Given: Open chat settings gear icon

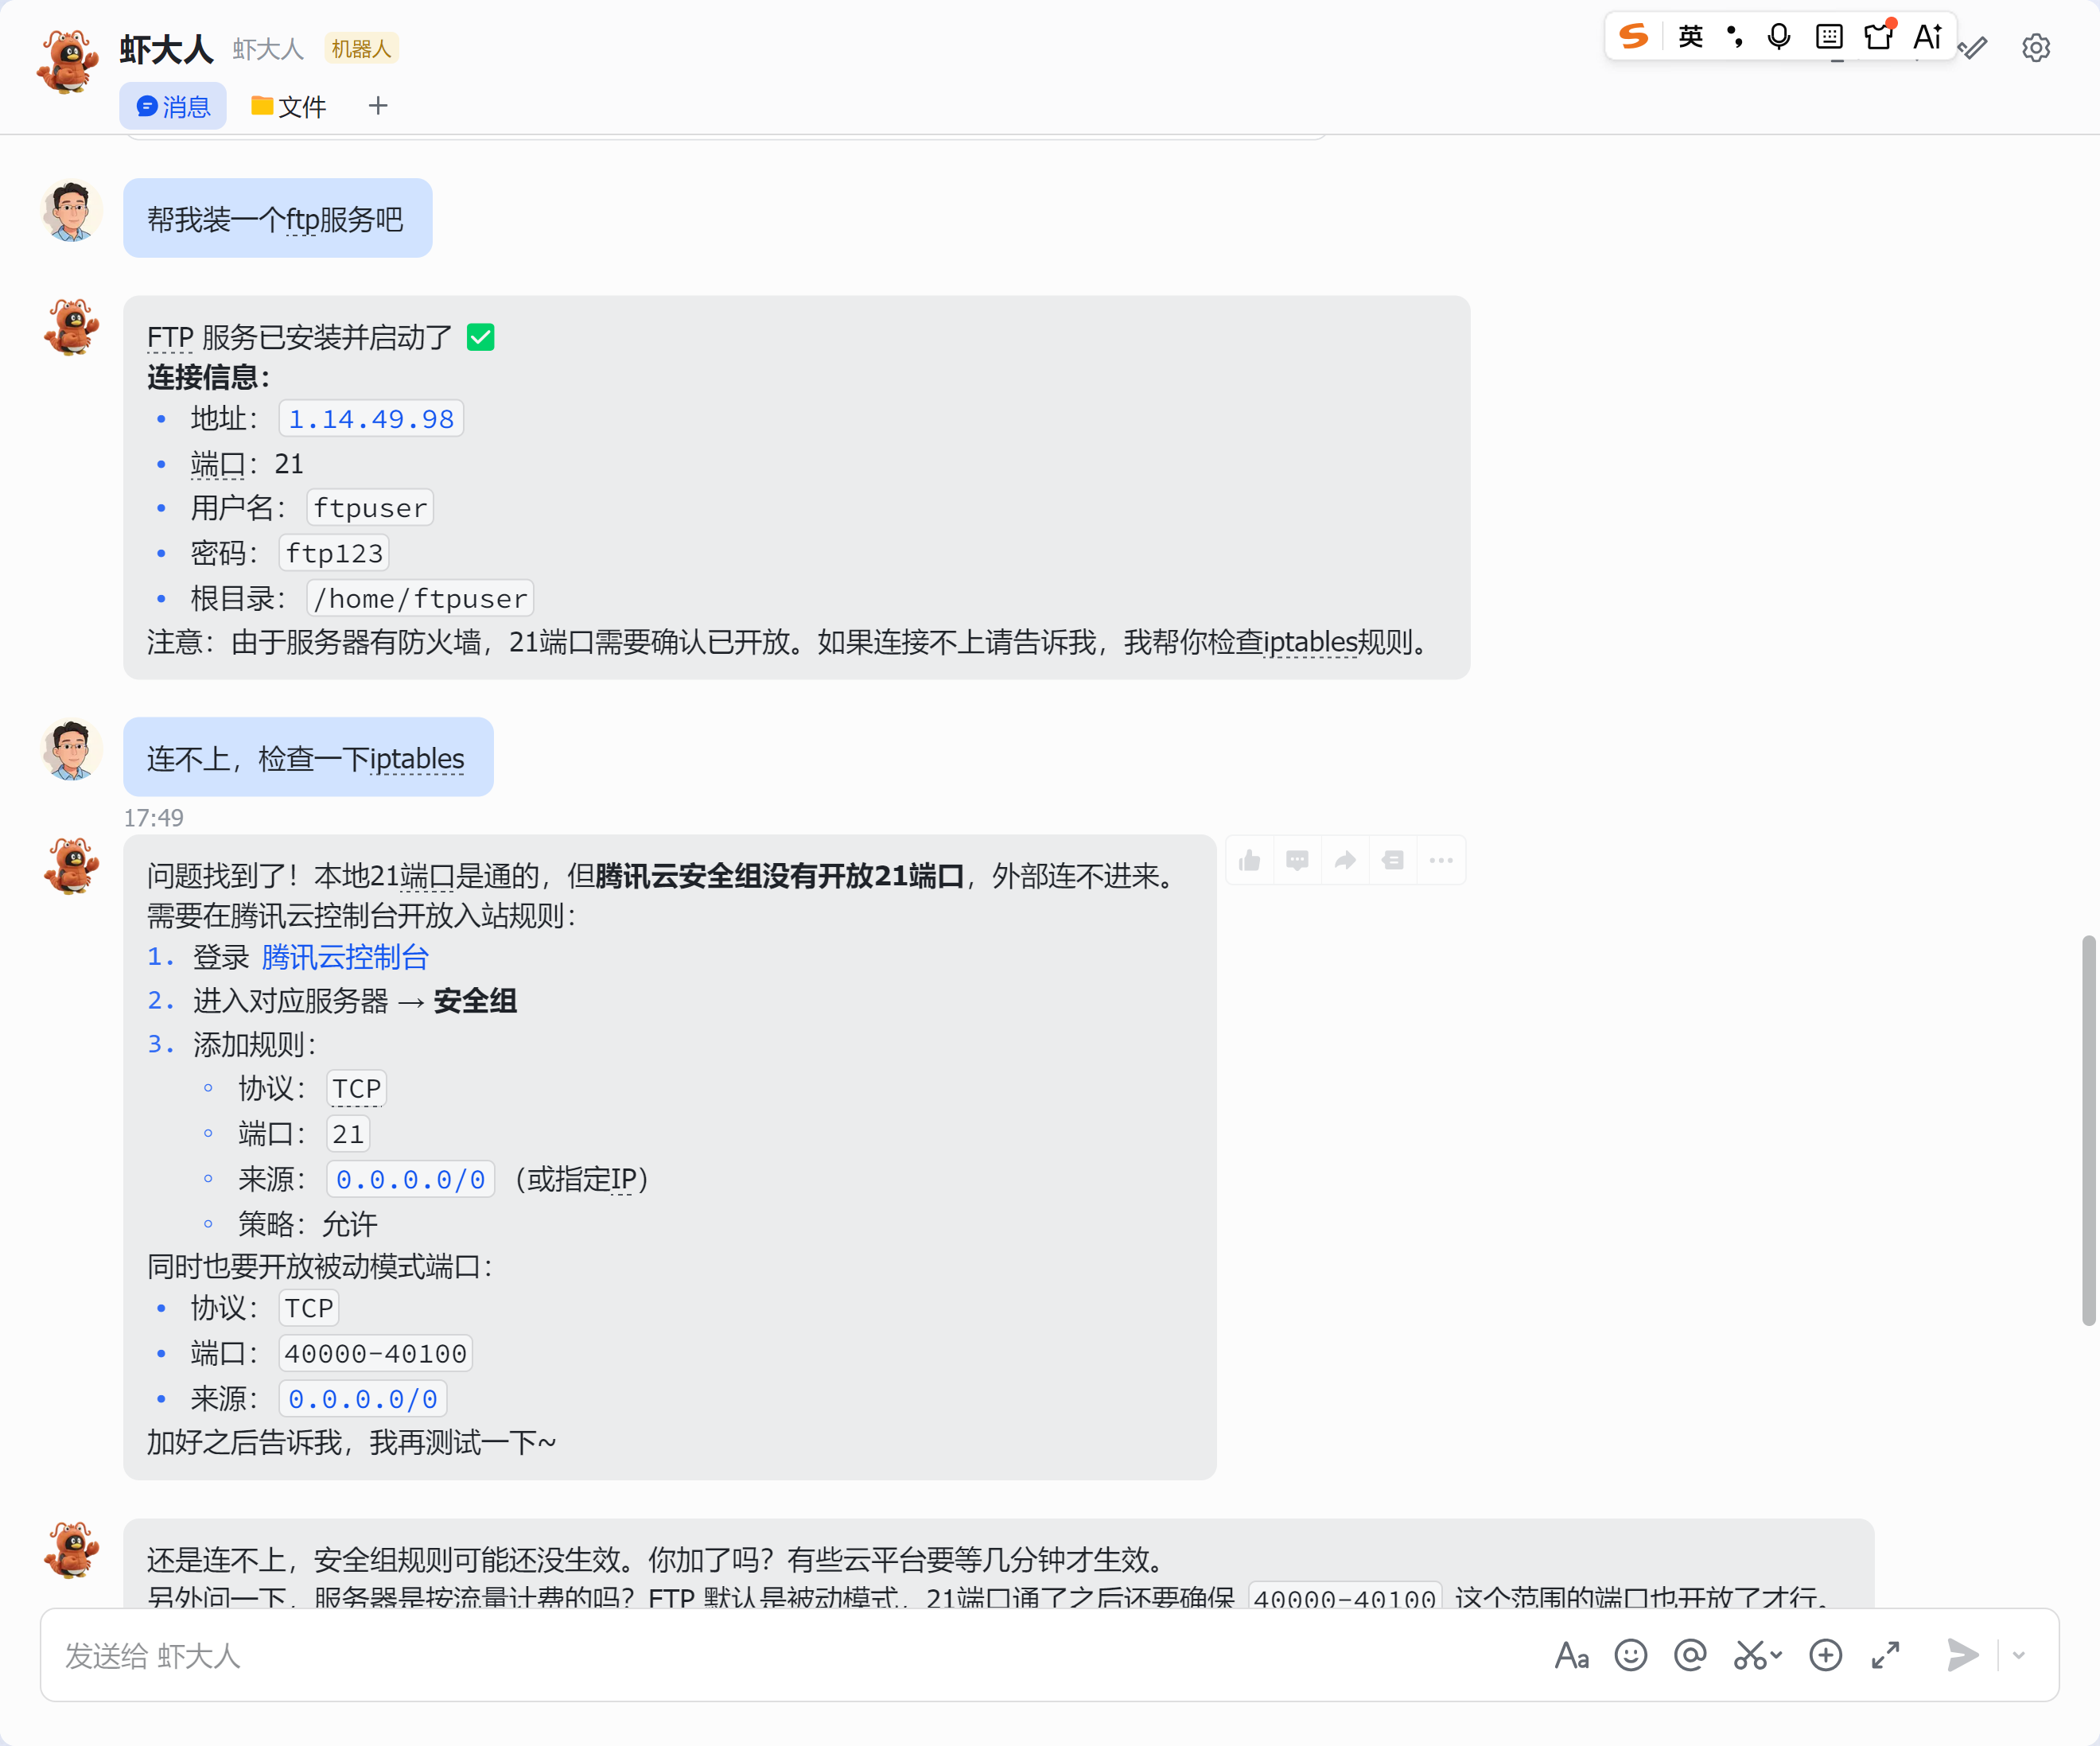Looking at the screenshot, I should pos(2036,48).
